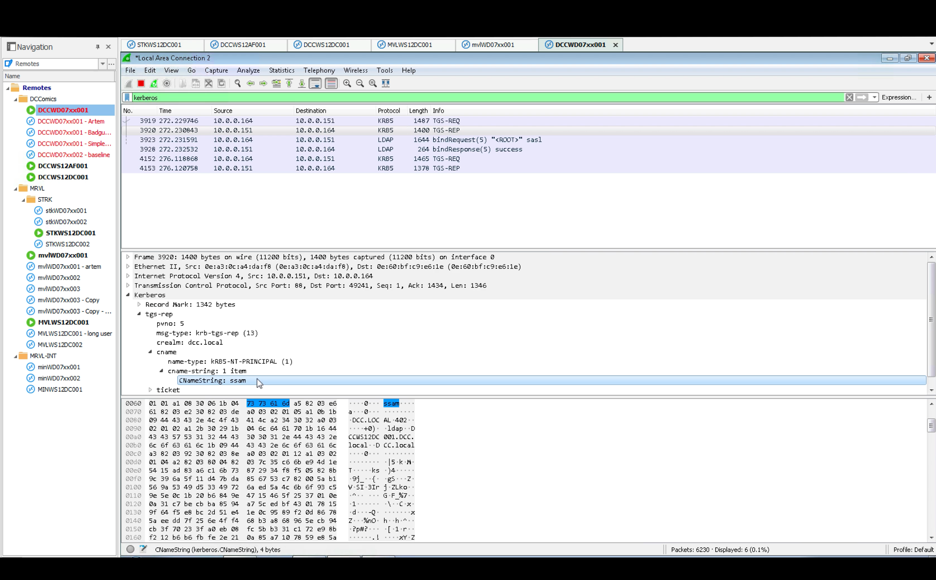
Task: Open the Telephony menu
Action: pos(319,70)
